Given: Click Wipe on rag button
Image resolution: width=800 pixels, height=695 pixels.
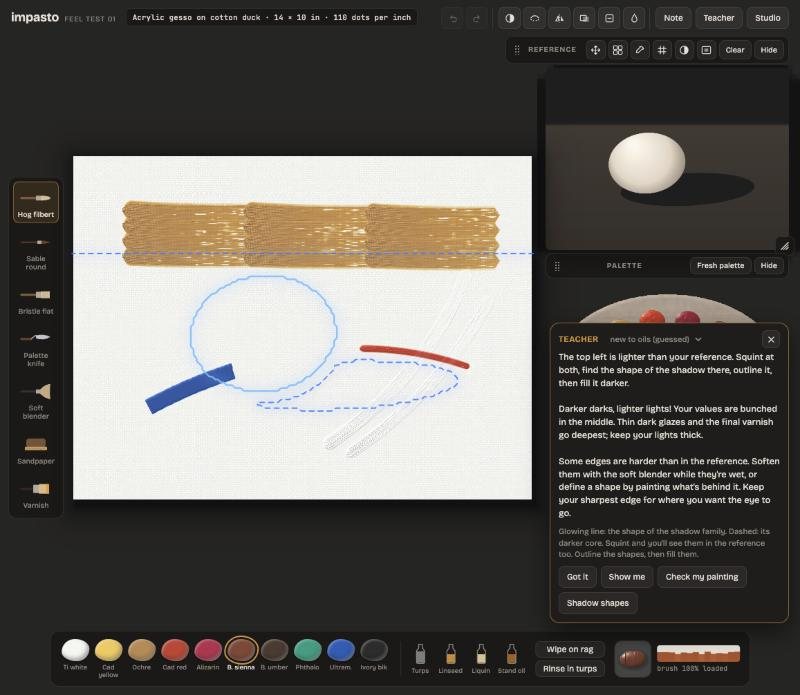Looking at the screenshot, I should 570,650.
